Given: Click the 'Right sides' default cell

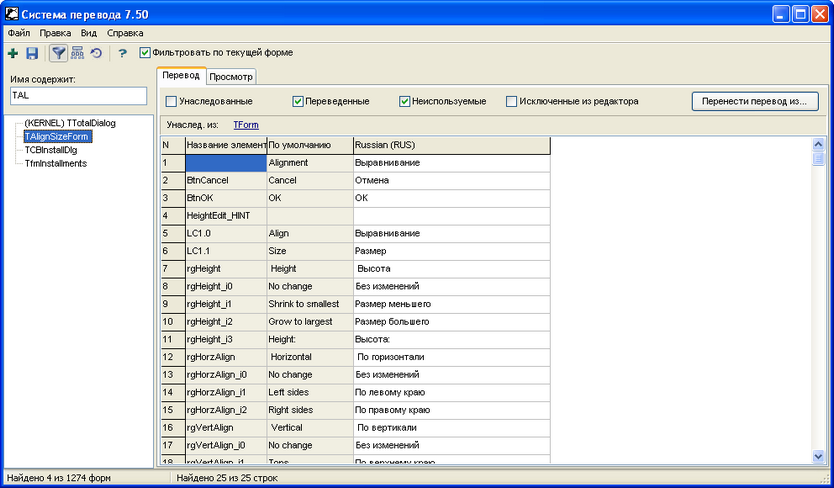Looking at the screenshot, I should [x=310, y=410].
